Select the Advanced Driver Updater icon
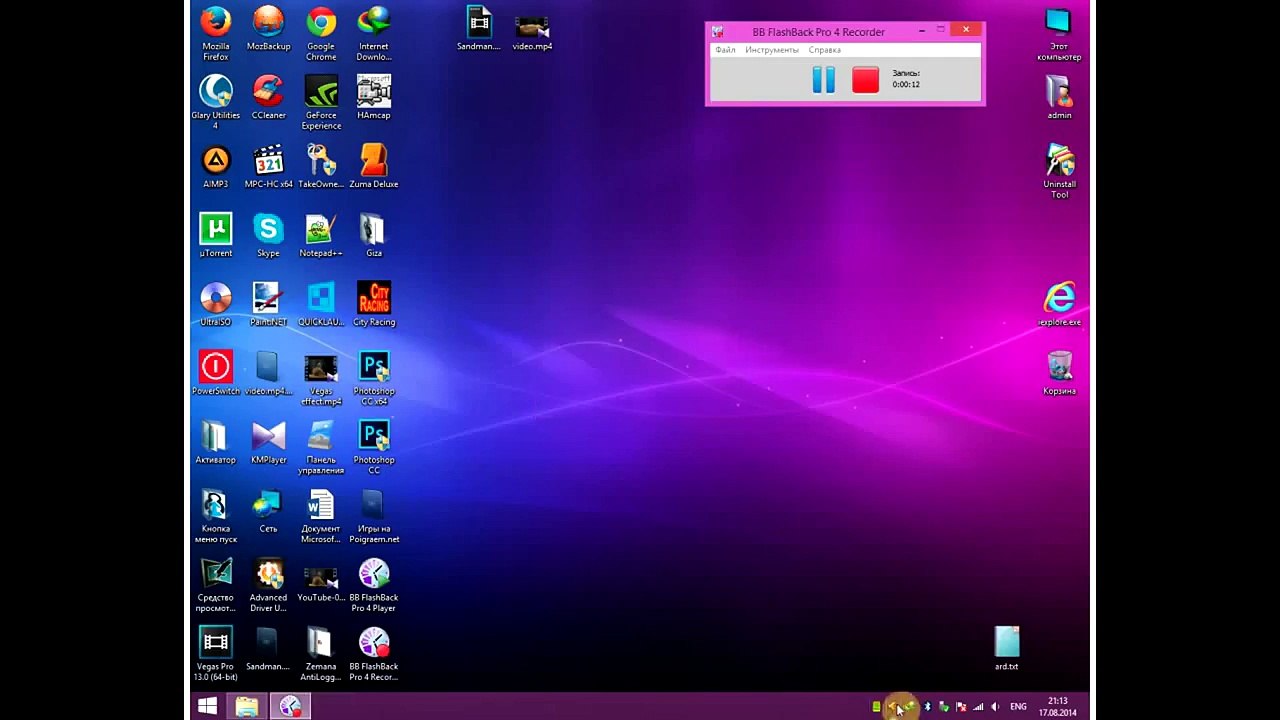Image resolution: width=1280 pixels, height=720 pixels. pyautogui.click(x=268, y=585)
